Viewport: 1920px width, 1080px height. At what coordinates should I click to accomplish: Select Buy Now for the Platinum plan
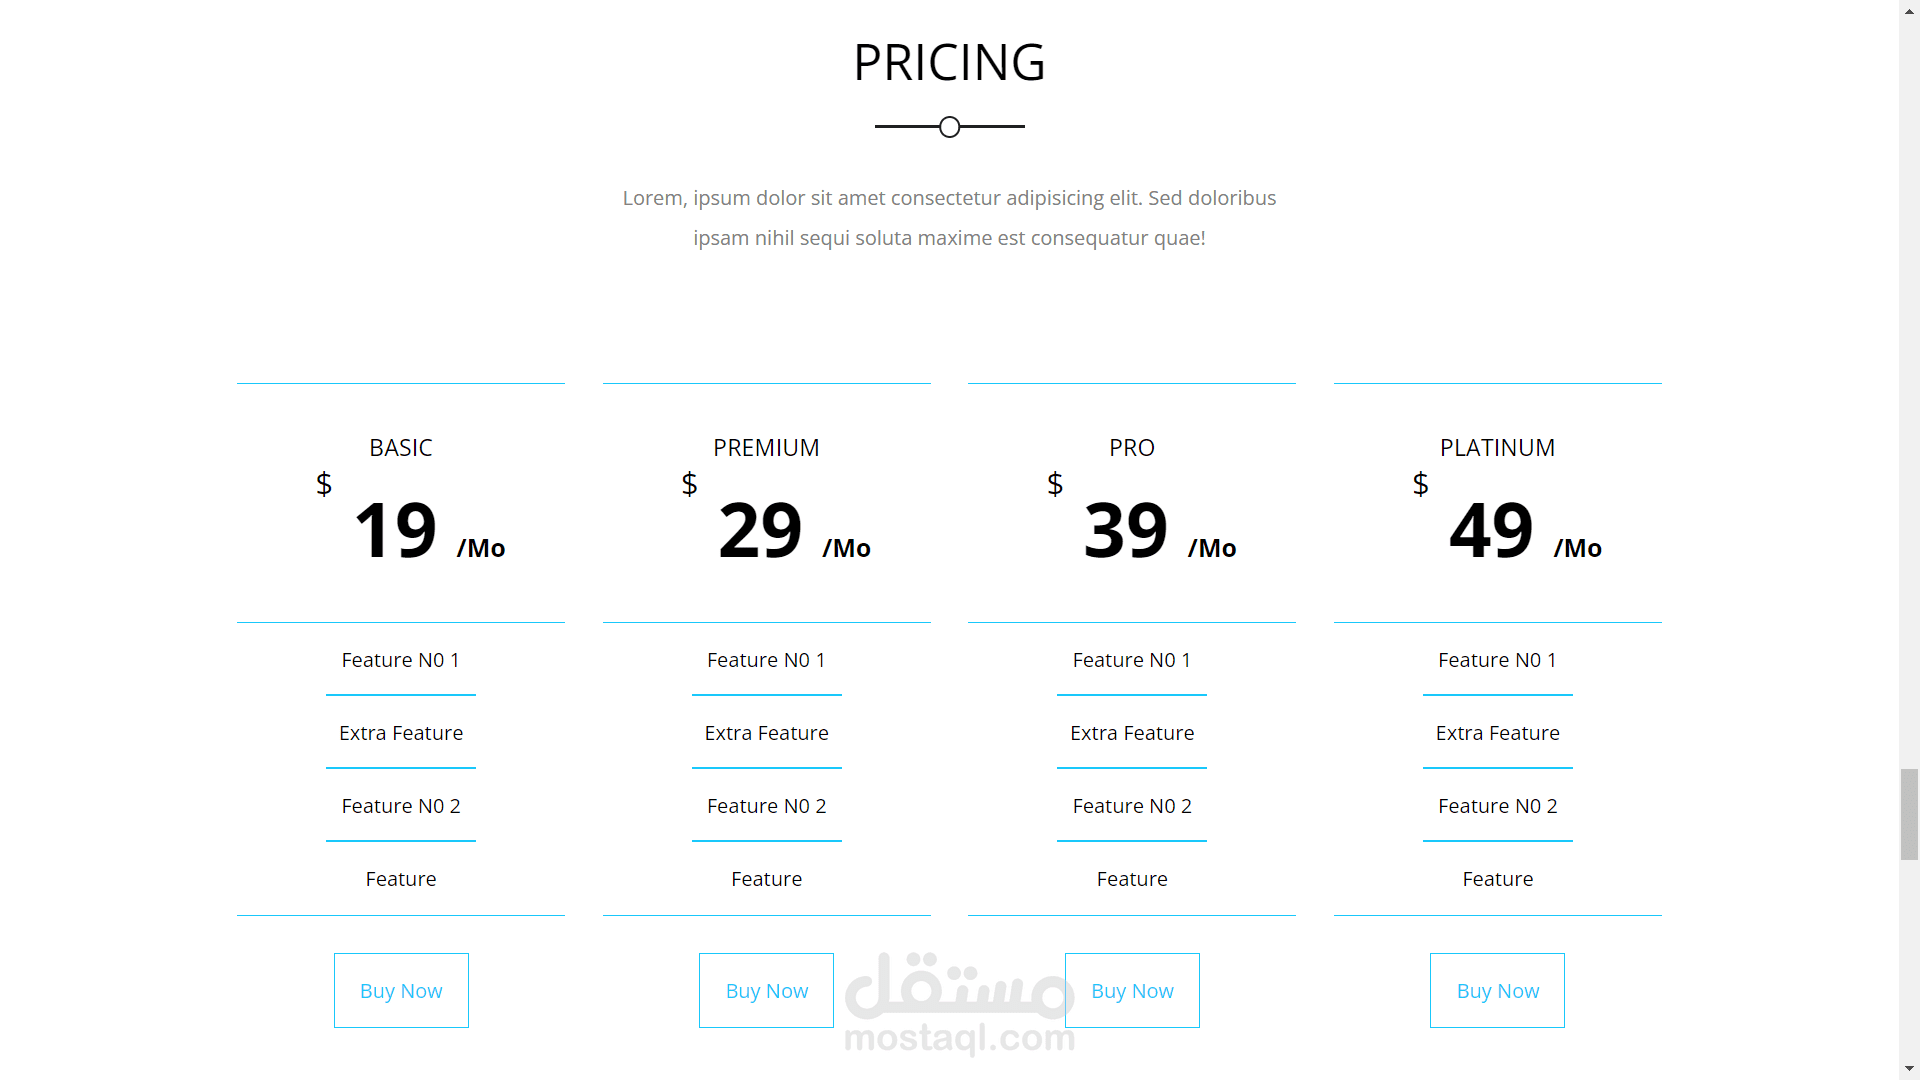coord(1497,990)
